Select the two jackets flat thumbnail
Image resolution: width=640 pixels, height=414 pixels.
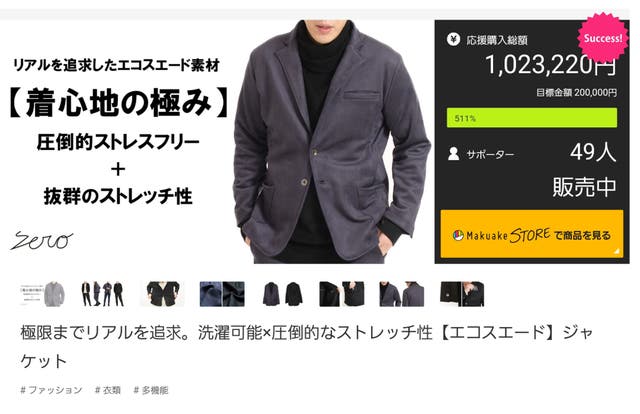(x=282, y=294)
